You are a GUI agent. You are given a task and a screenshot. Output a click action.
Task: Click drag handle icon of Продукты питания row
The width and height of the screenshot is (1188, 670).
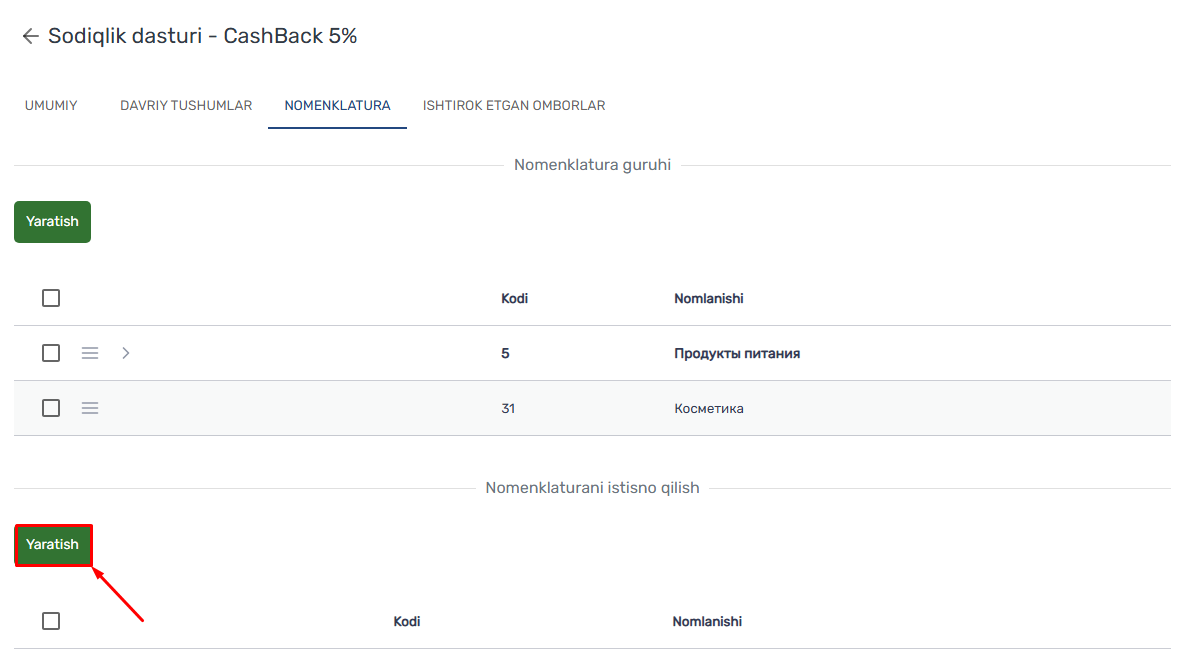90,353
